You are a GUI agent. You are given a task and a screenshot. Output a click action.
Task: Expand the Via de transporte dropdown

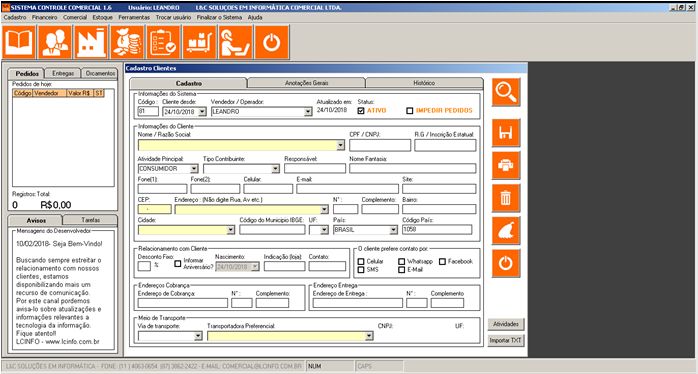point(198,336)
